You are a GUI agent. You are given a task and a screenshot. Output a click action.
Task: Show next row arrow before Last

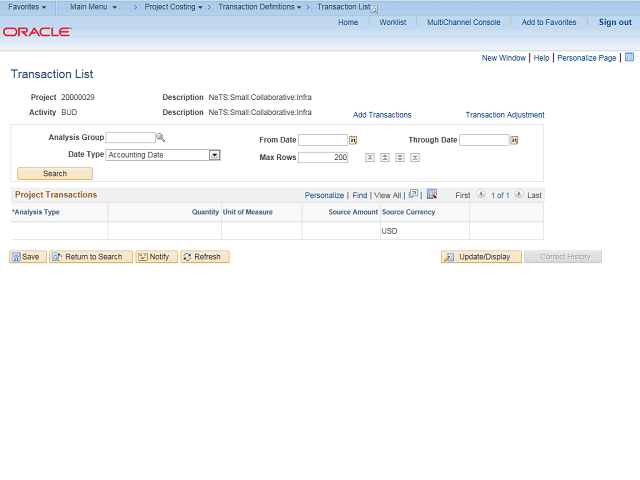point(518,194)
